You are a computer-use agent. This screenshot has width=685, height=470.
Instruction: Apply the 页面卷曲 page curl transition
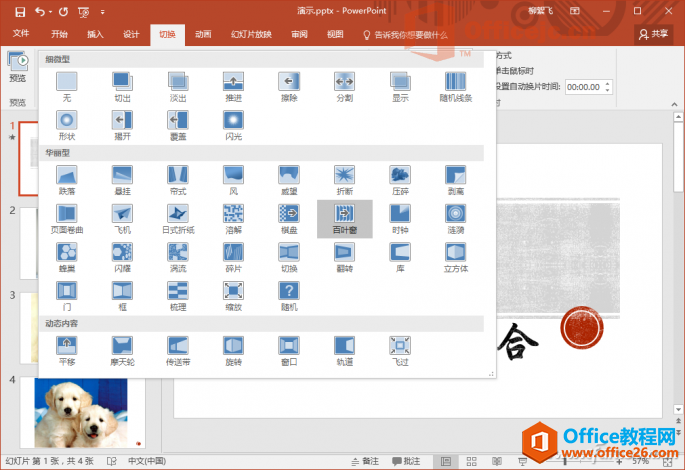click(x=67, y=219)
